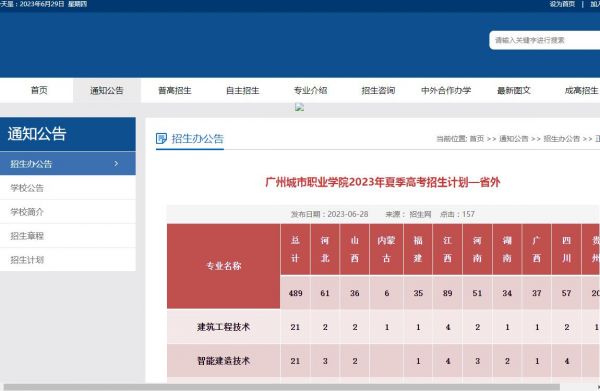Image resolution: width=600 pixels, height=391 pixels.
Task: Click the 四川 total value 57
Action: [566, 293]
